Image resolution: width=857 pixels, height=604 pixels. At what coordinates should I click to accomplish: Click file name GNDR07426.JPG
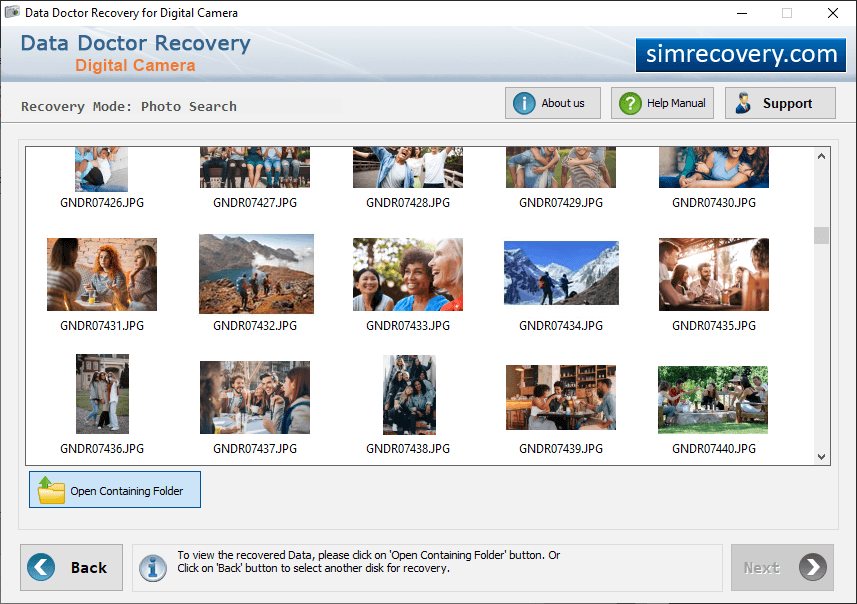pyautogui.click(x=102, y=203)
